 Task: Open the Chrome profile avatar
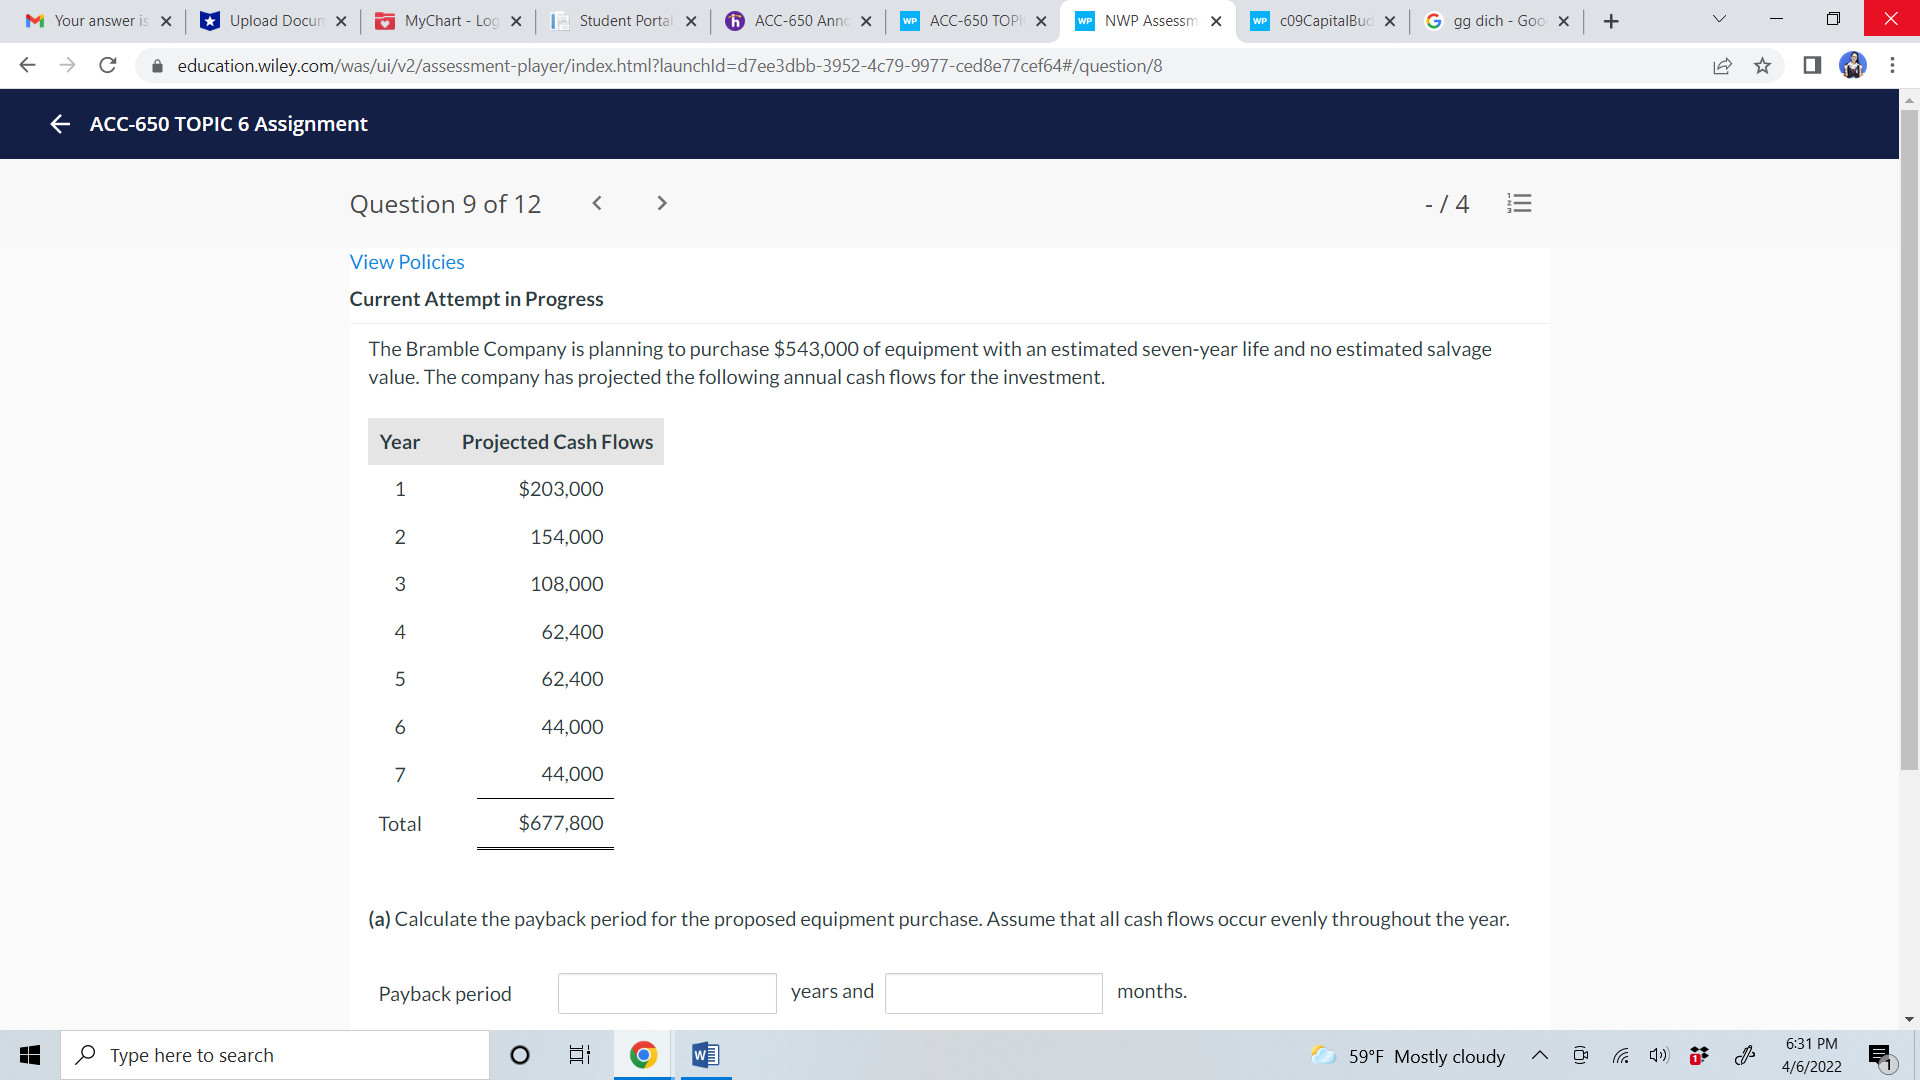pos(1853,66)
